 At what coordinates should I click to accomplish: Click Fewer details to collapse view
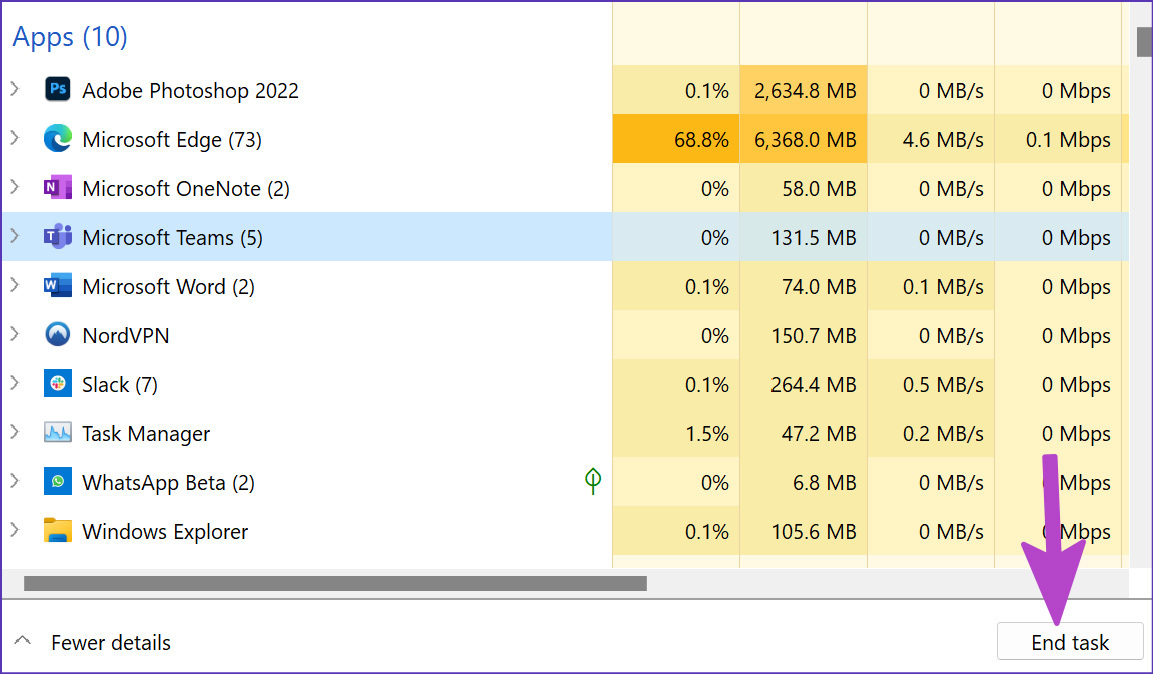coord(110,642)
